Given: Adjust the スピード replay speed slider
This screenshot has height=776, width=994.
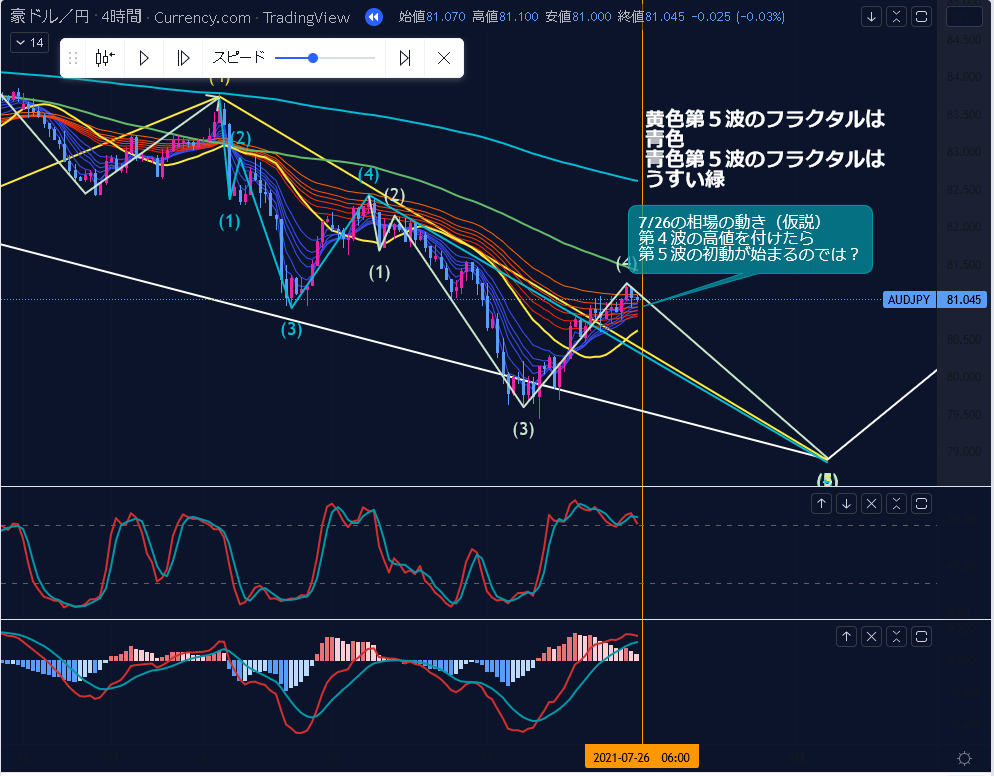Looking at the screenshot, I should [314, 58].
